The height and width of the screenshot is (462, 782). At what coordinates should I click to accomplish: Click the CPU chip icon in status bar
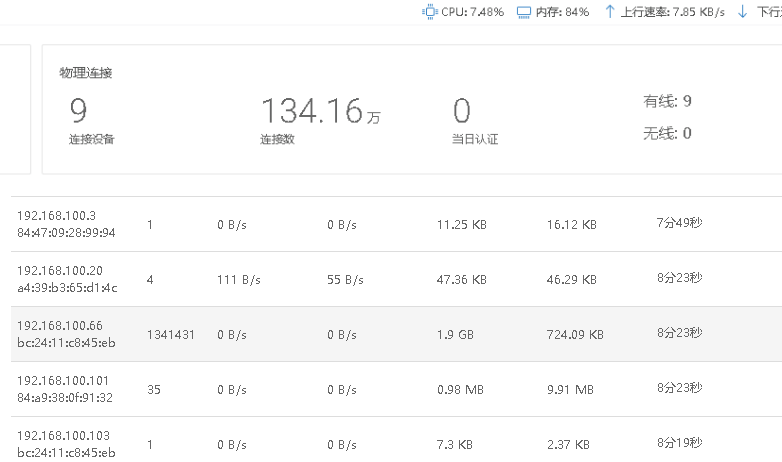click(x=430, y=12)
